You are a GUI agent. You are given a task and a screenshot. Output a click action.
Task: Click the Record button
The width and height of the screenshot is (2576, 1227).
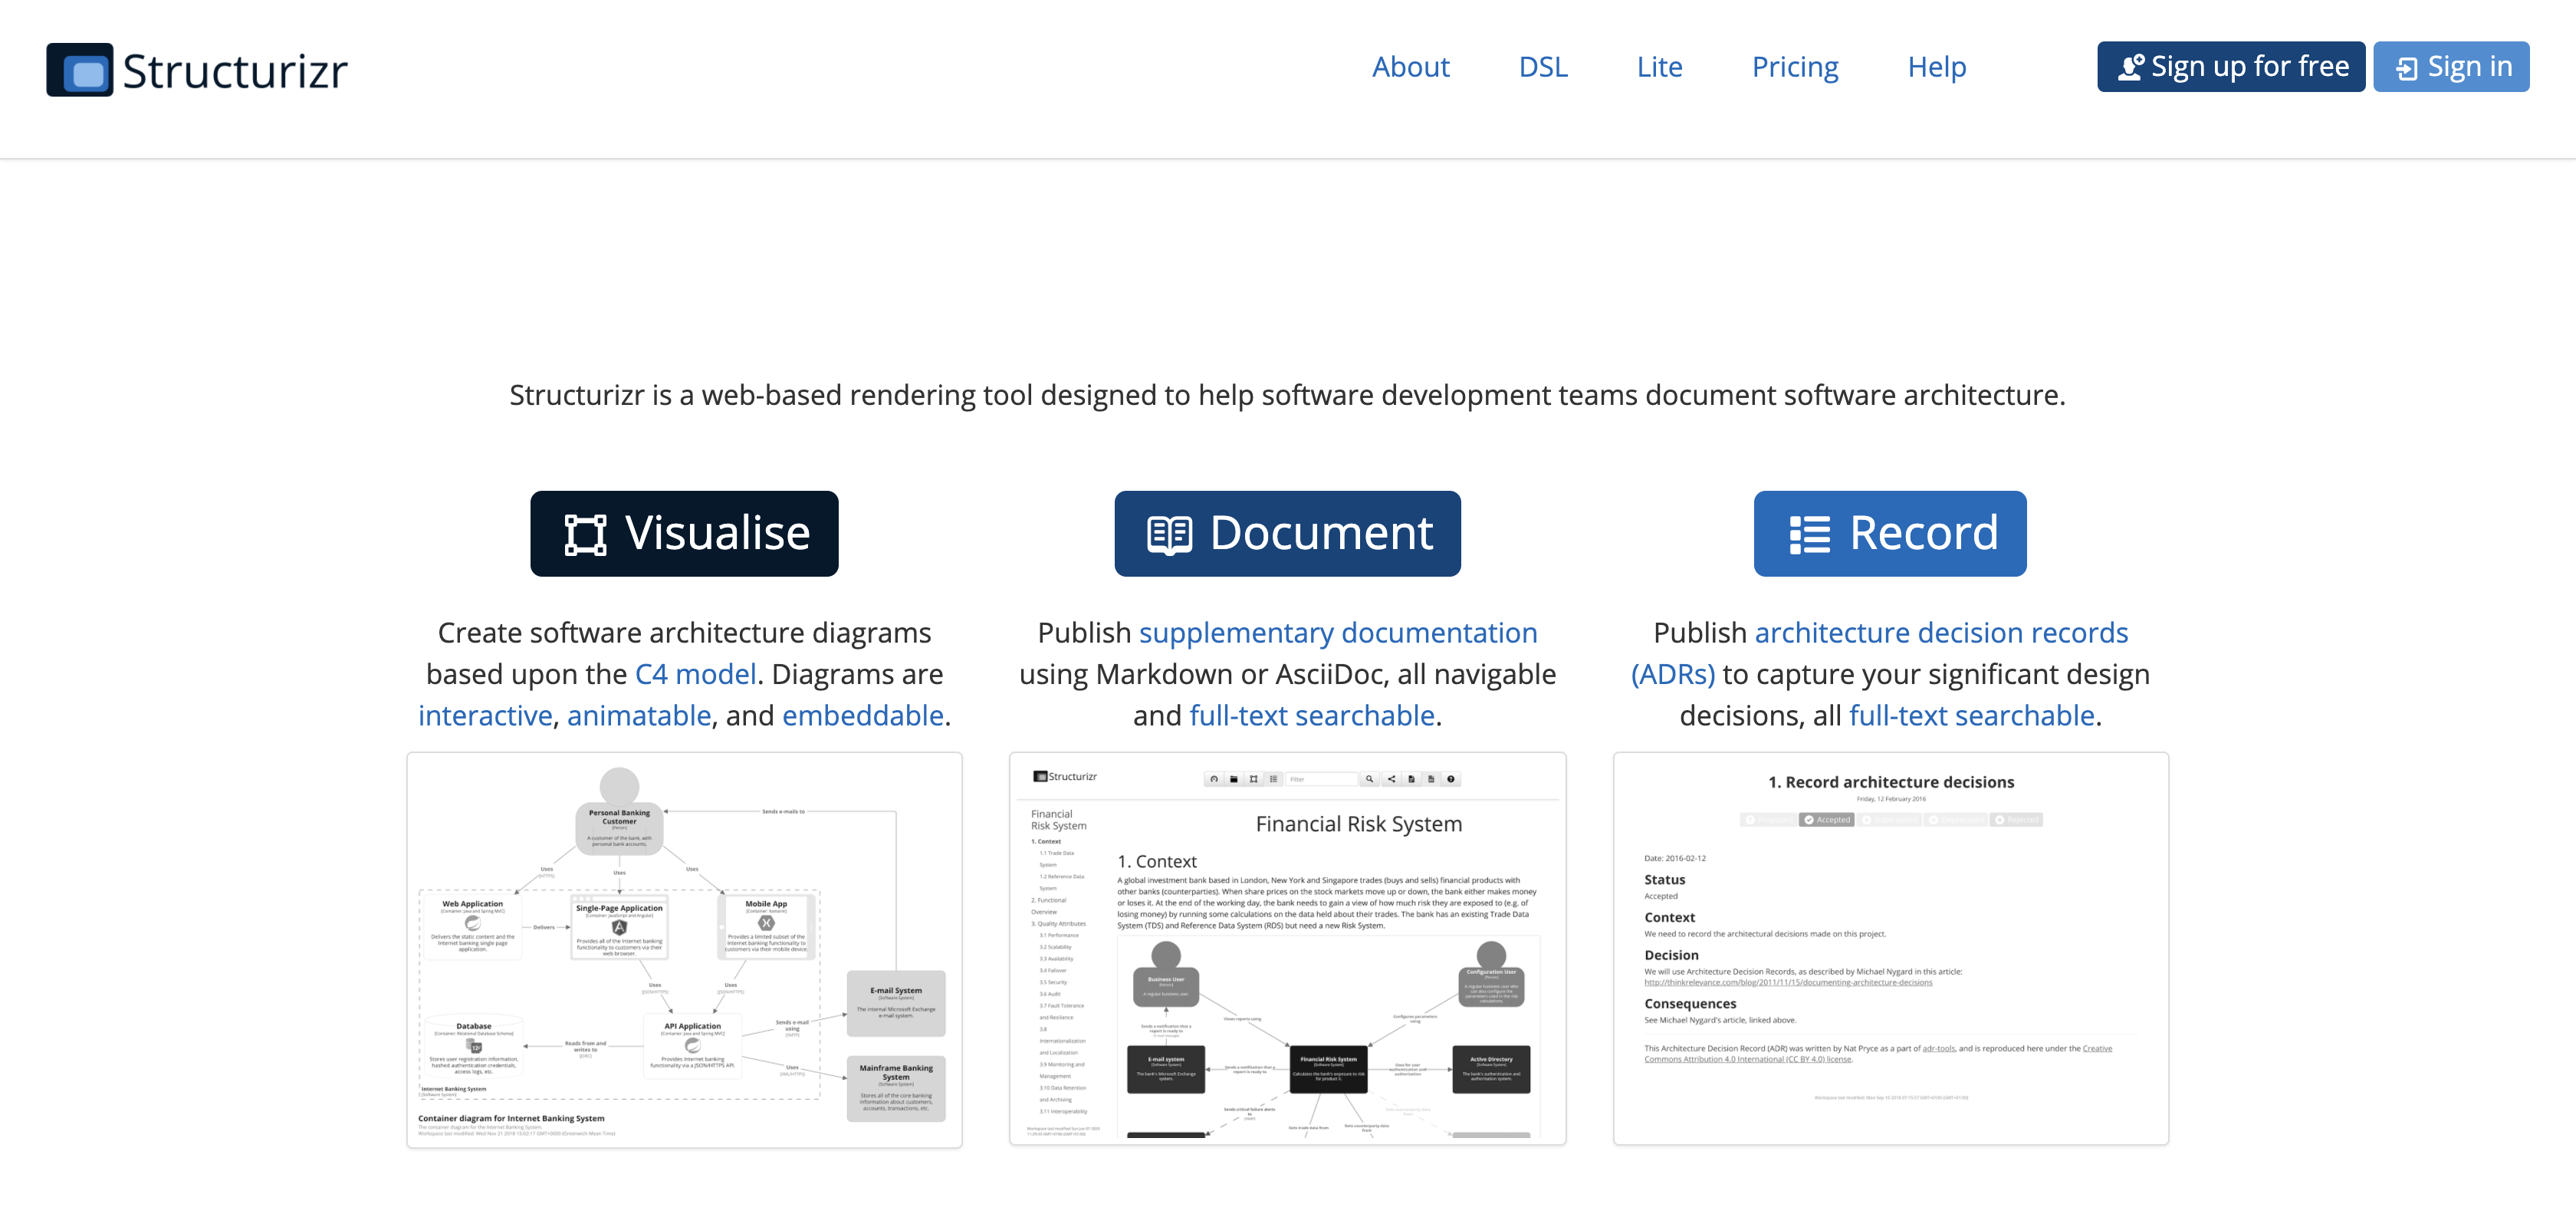[x=1890, y=533]
